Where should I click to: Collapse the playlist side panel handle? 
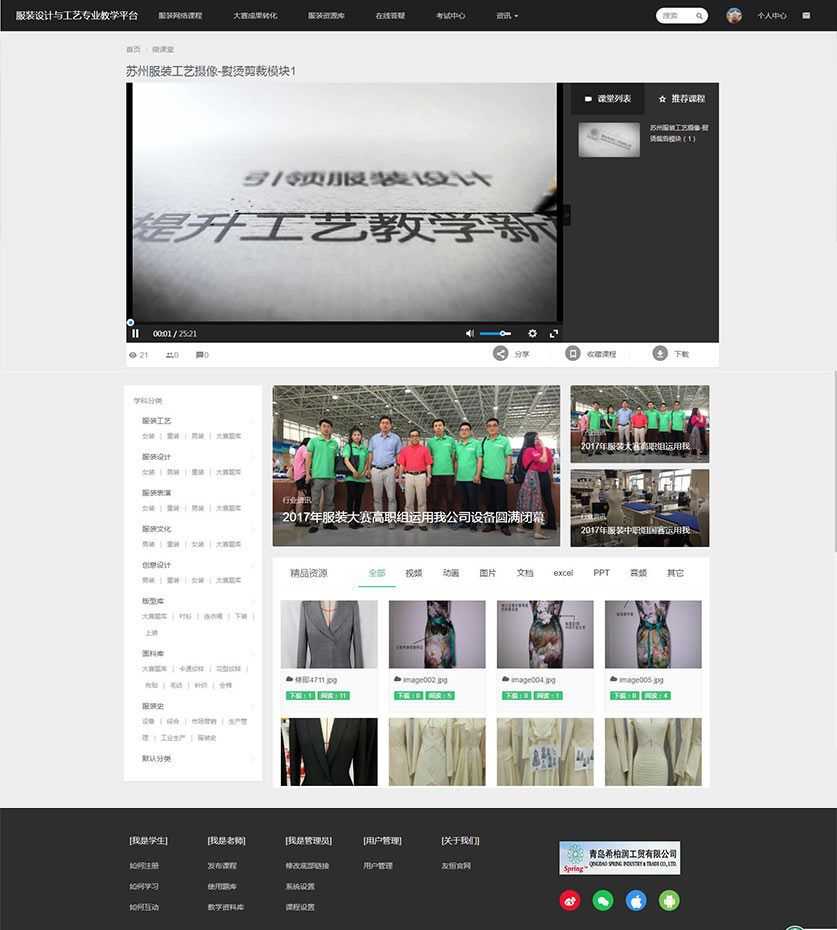point(567,214)
